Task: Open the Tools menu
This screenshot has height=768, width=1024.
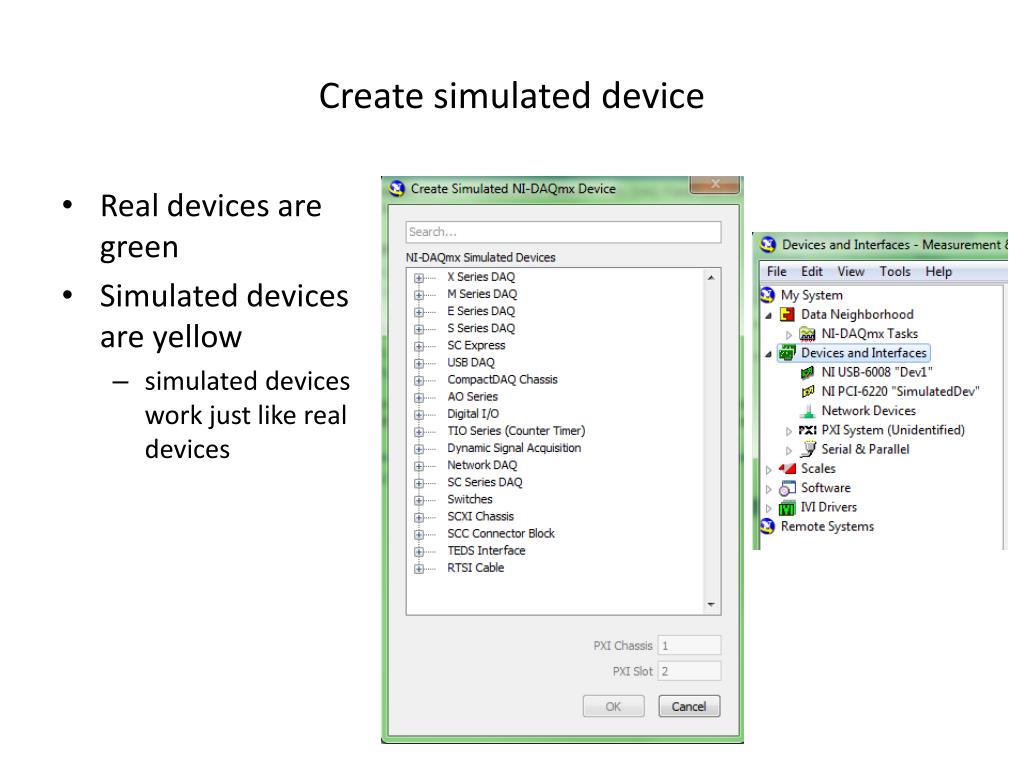Action: tap(895, 272)
